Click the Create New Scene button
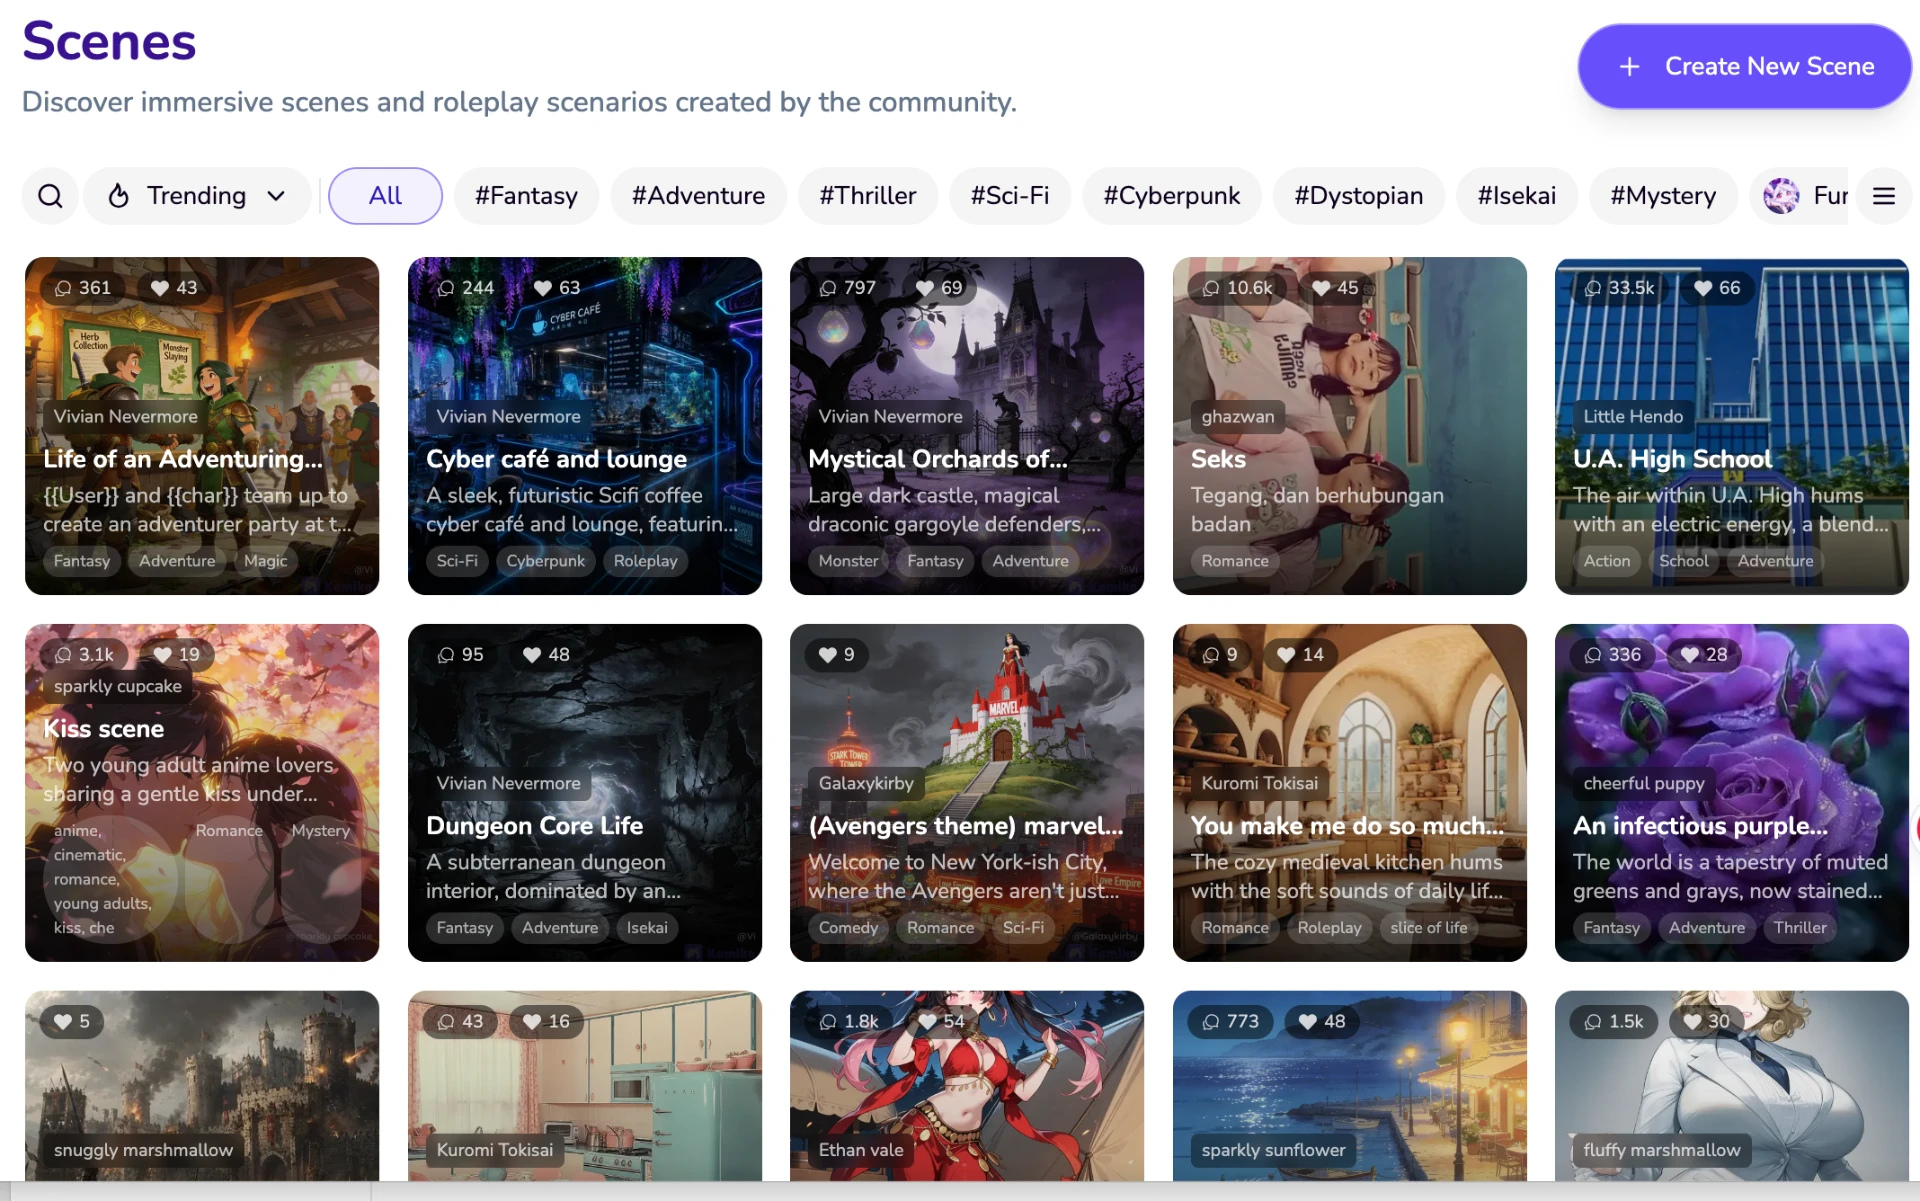This screenshot has height=1201, width=1920. click(1745, 66)
